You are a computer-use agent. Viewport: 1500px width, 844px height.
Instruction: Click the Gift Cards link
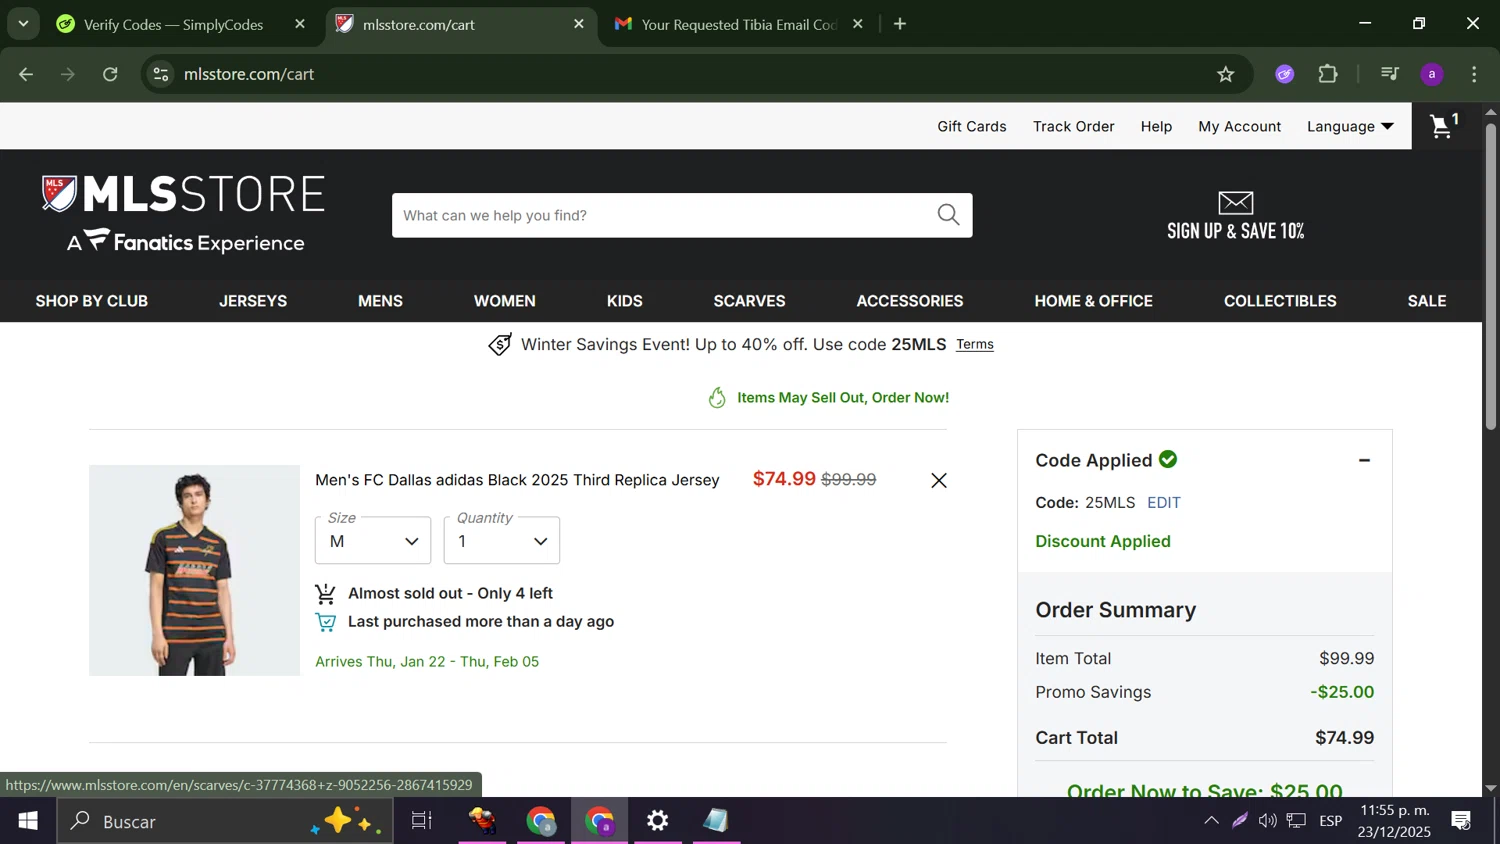[972, 126]
